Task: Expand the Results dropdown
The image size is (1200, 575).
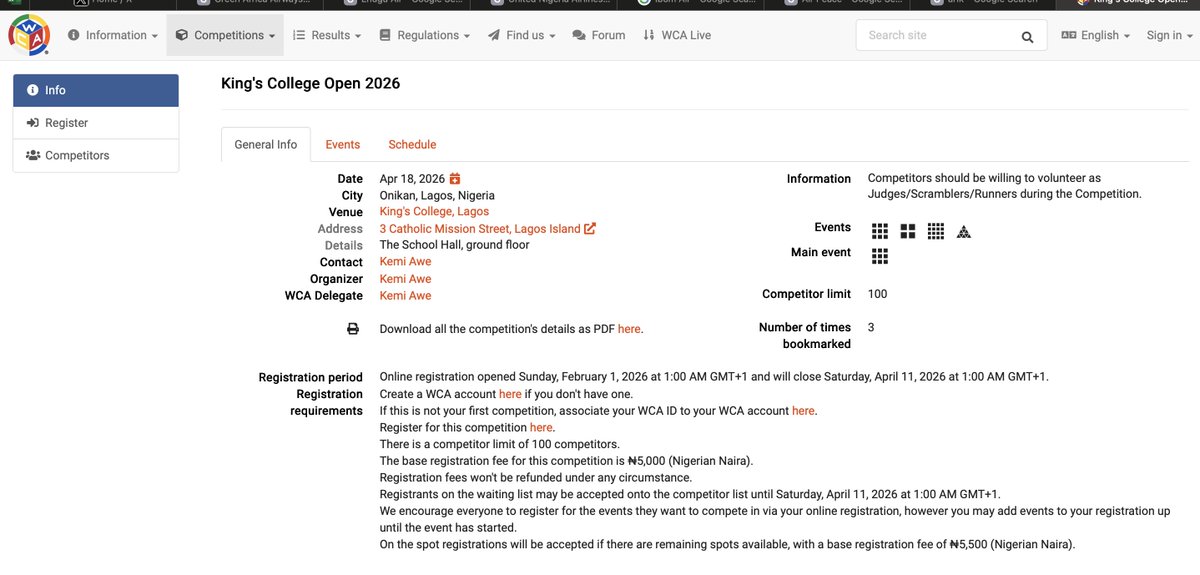Action: coord(327,35)
